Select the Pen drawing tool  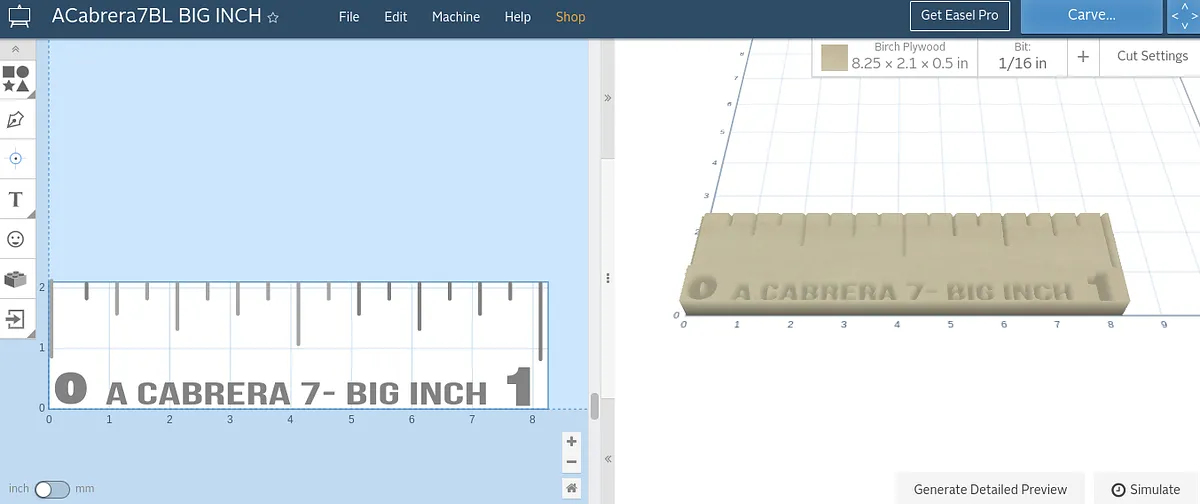pos(16,120)
